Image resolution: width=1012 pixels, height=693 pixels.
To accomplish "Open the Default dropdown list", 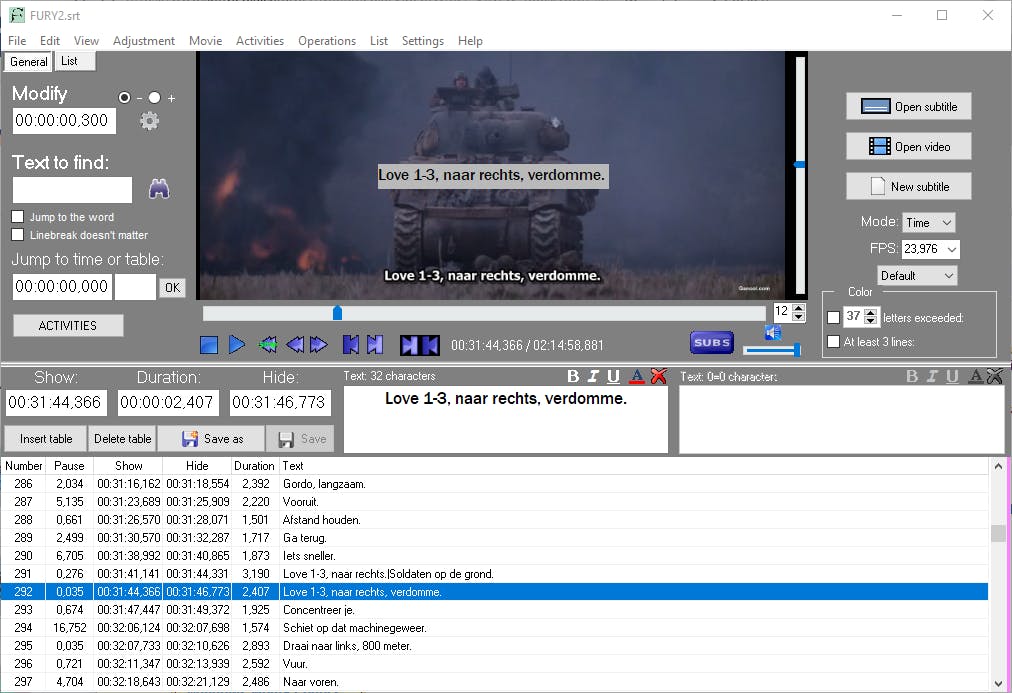I will point(917,275).
